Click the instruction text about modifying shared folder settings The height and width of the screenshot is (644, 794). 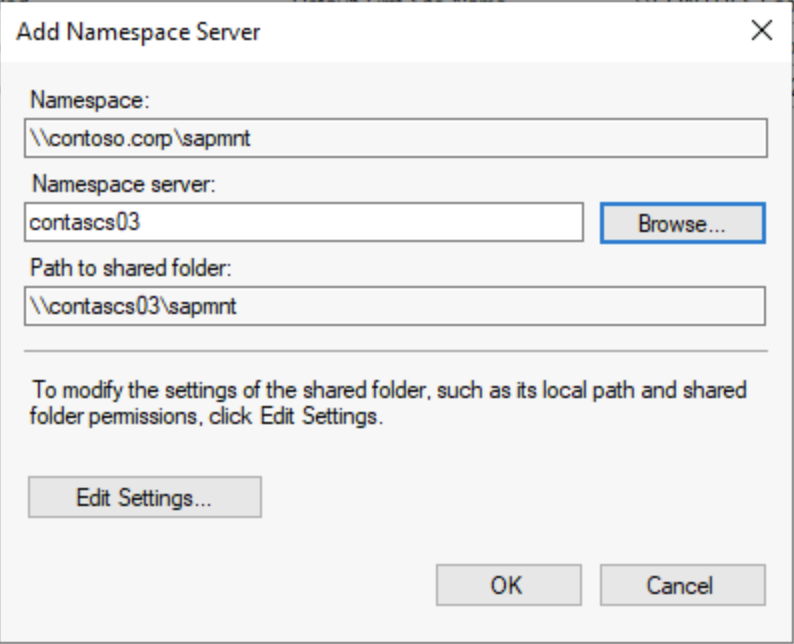point(388,403)
